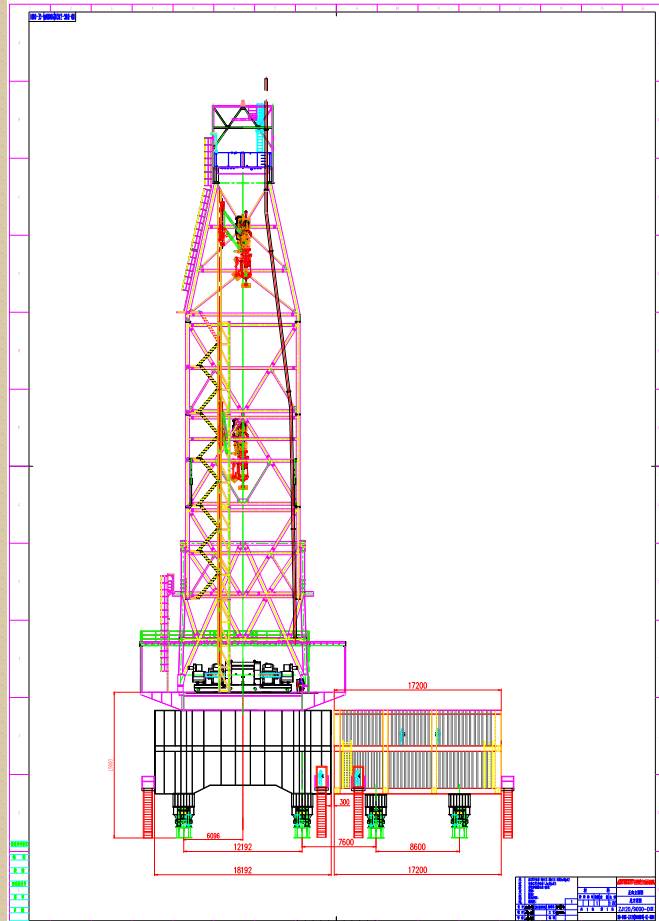This screenshot has width=659, height=921.
Task: Select the magenta ladder left of the derrick base
Action: pos(167,600)
